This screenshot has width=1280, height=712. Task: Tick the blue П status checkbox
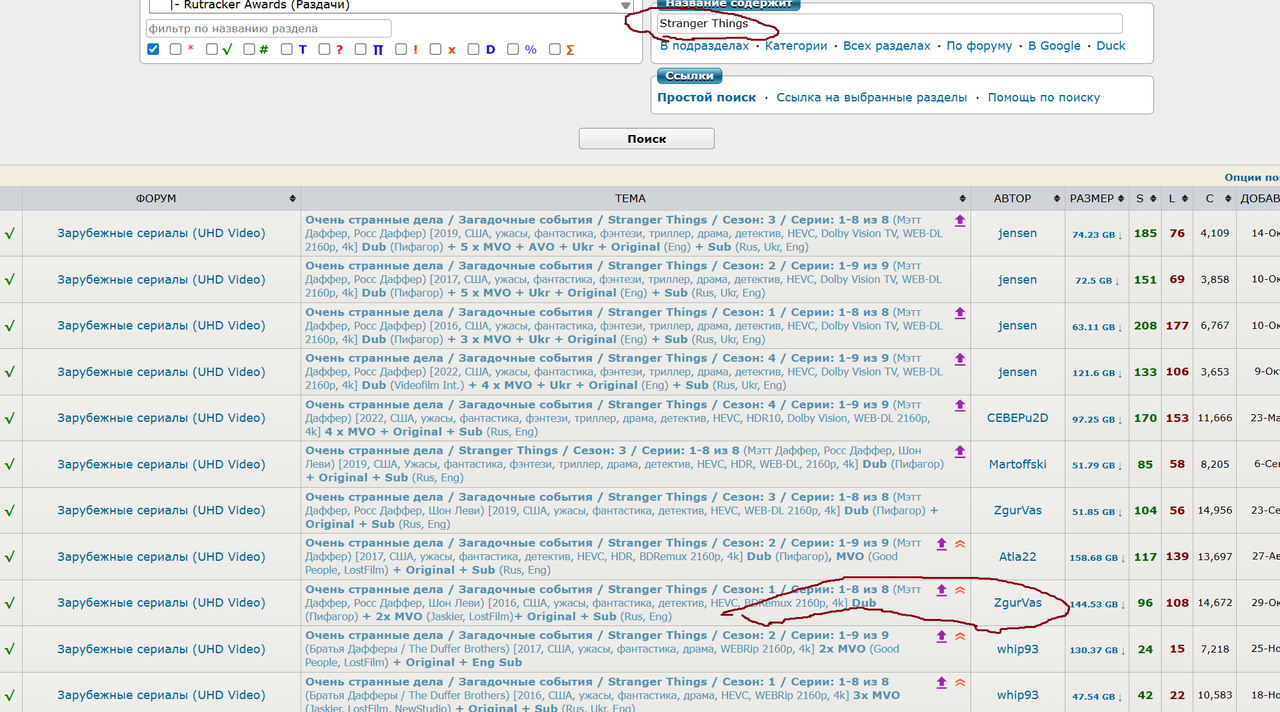point(361,49)
